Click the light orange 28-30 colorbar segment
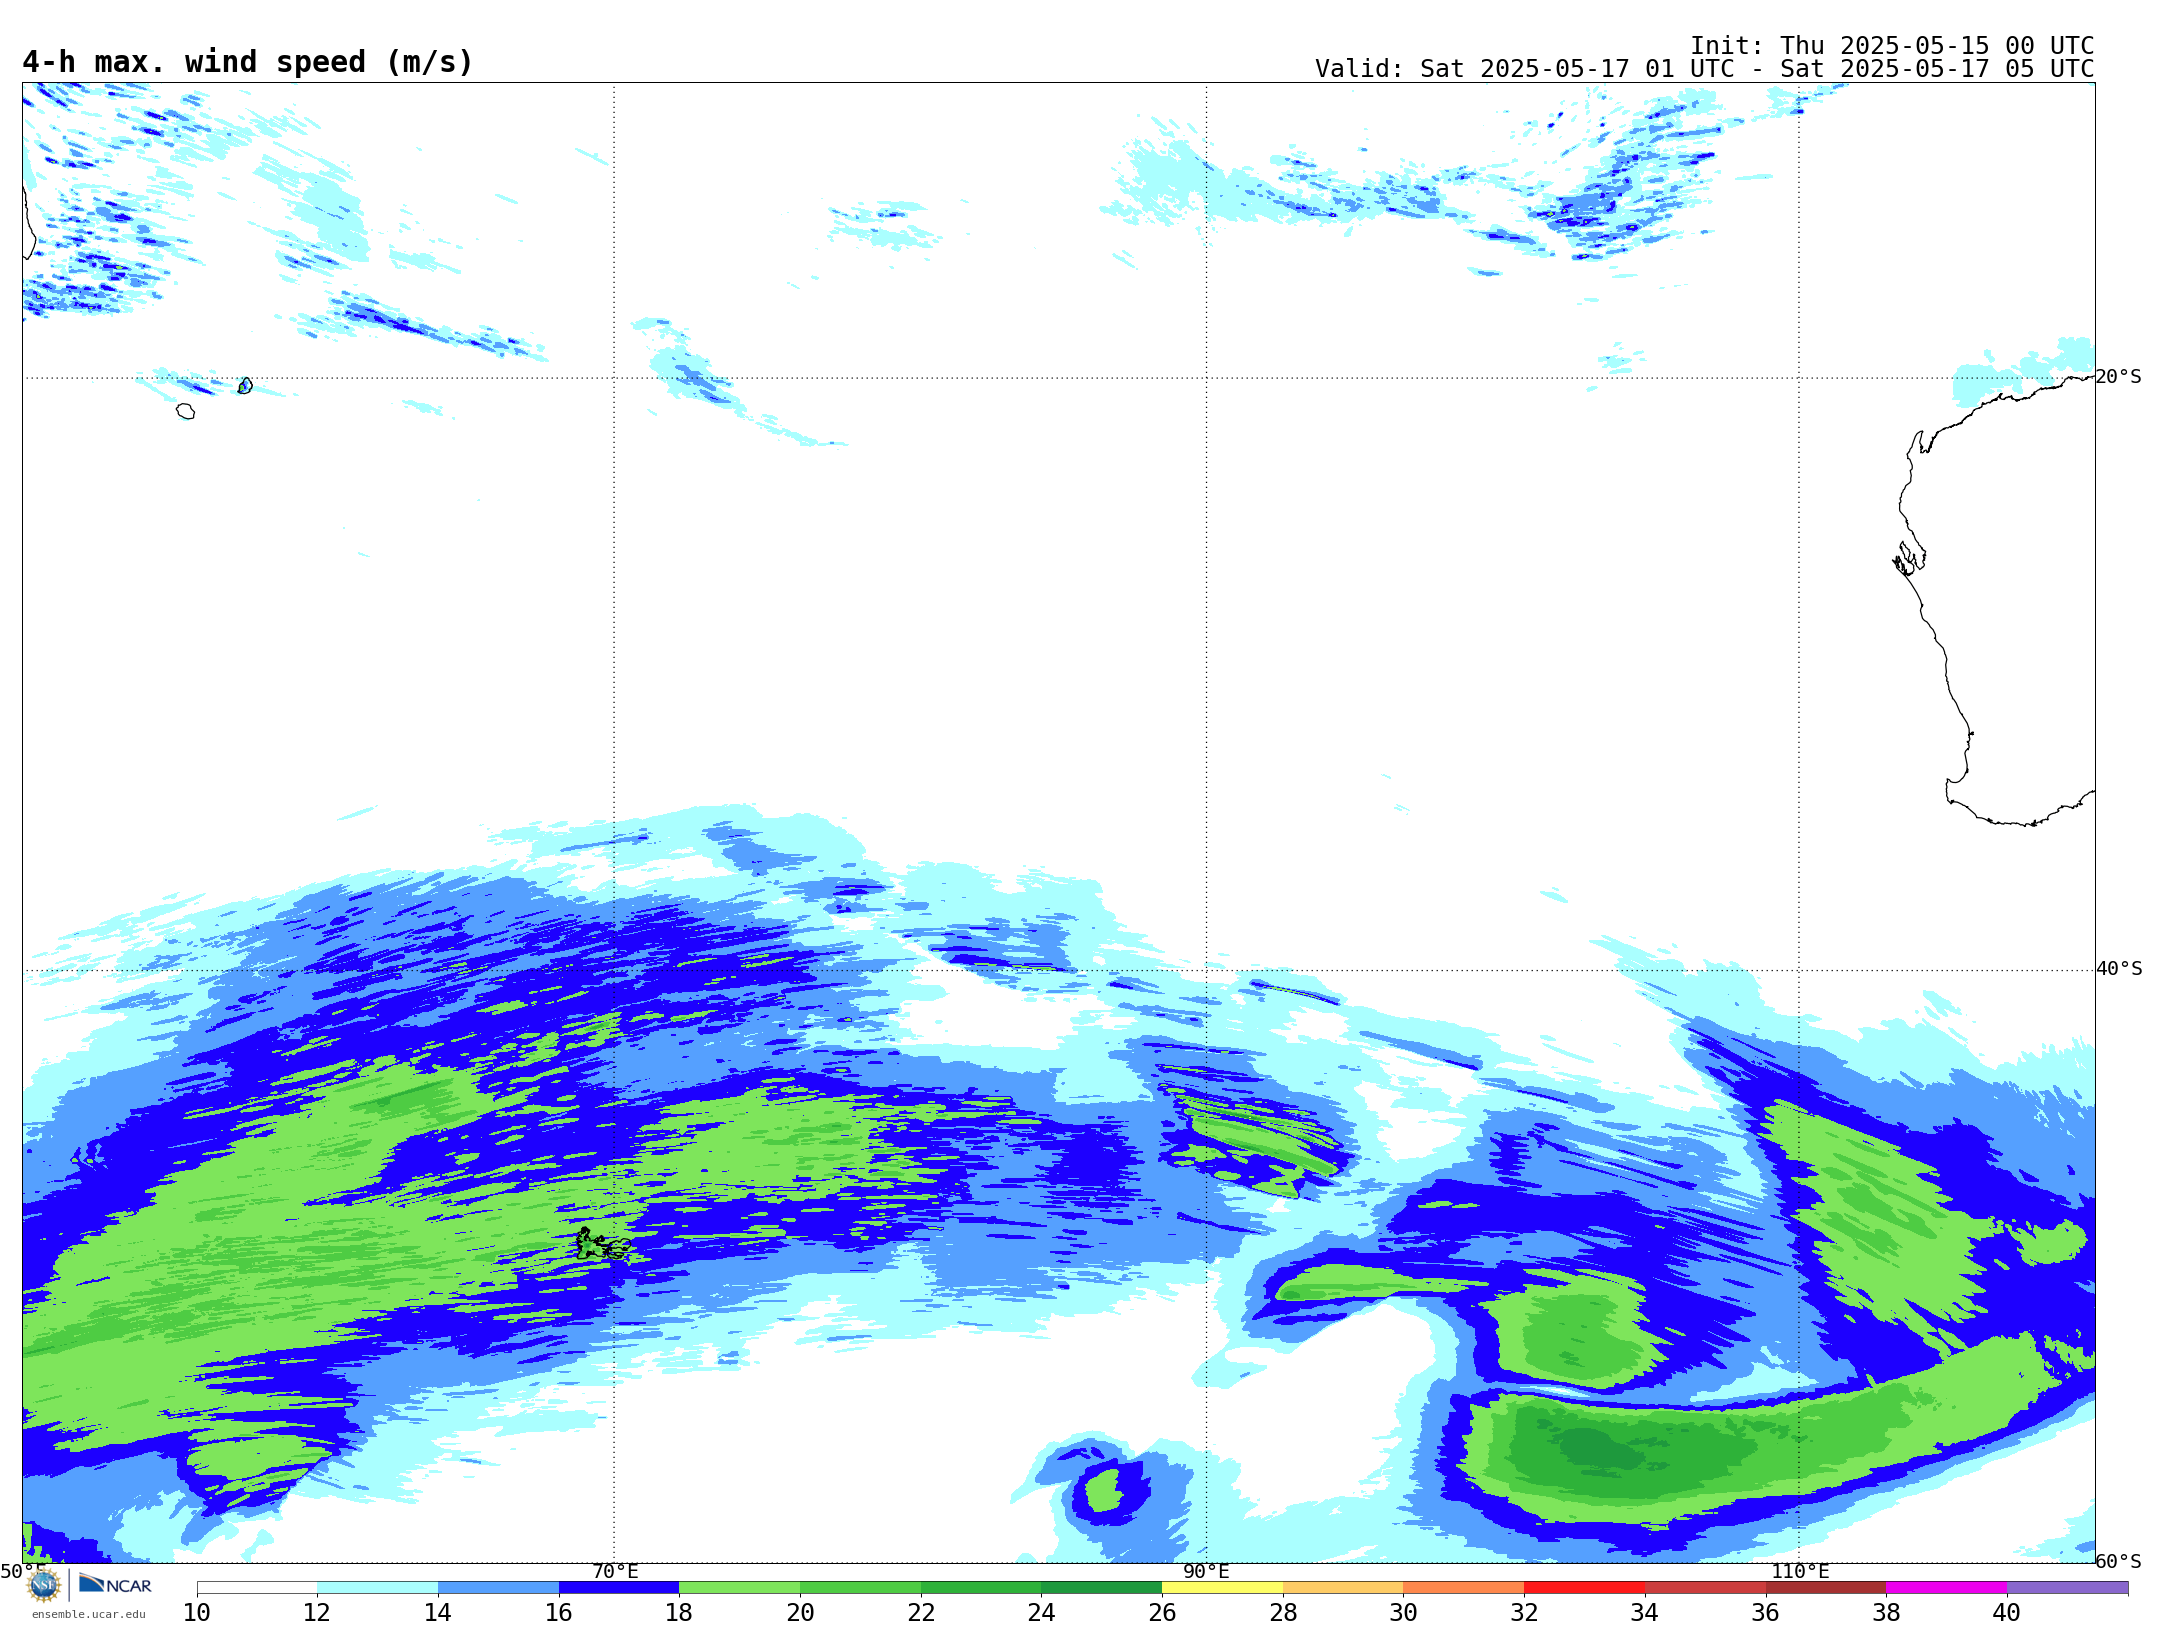 coord(1343,1588)
